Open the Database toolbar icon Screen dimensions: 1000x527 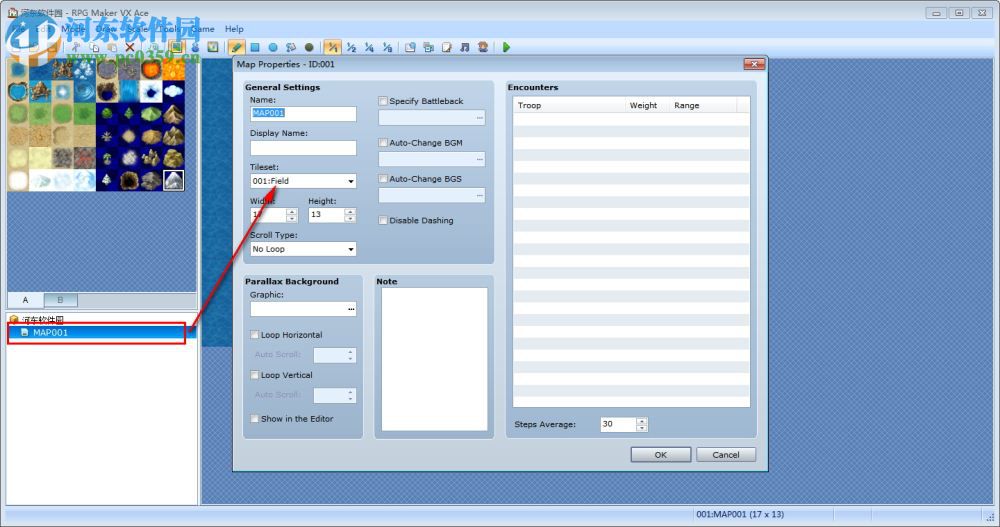click(x=410, y=47)
